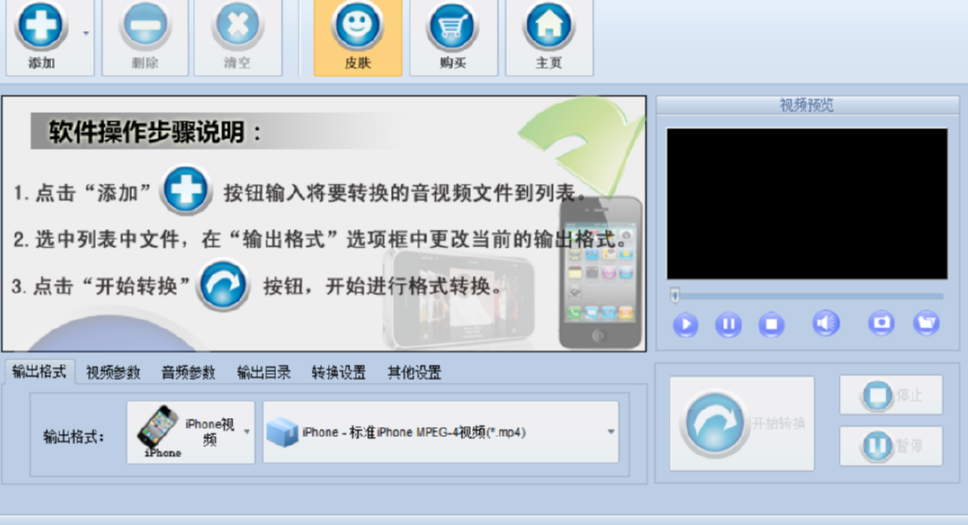
Task: Click the black video preview area
Action: [x=807, y=204]
